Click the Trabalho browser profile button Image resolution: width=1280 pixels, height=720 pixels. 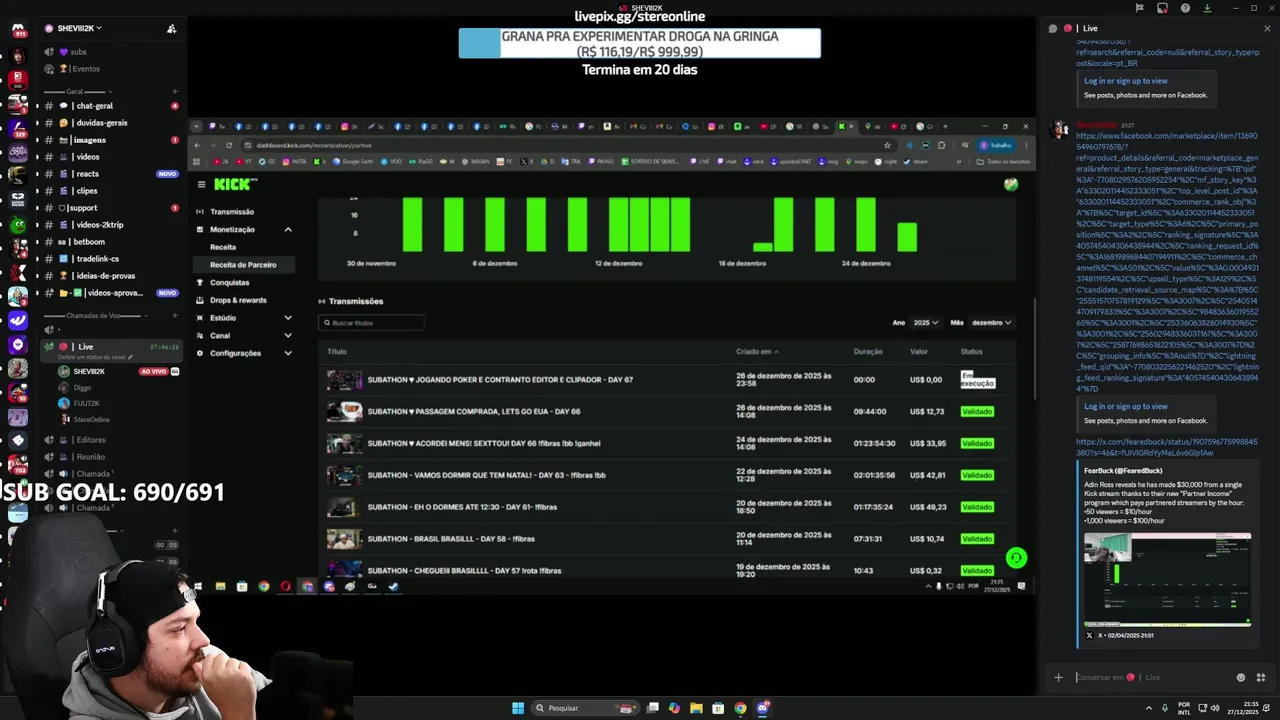point(996,145)
